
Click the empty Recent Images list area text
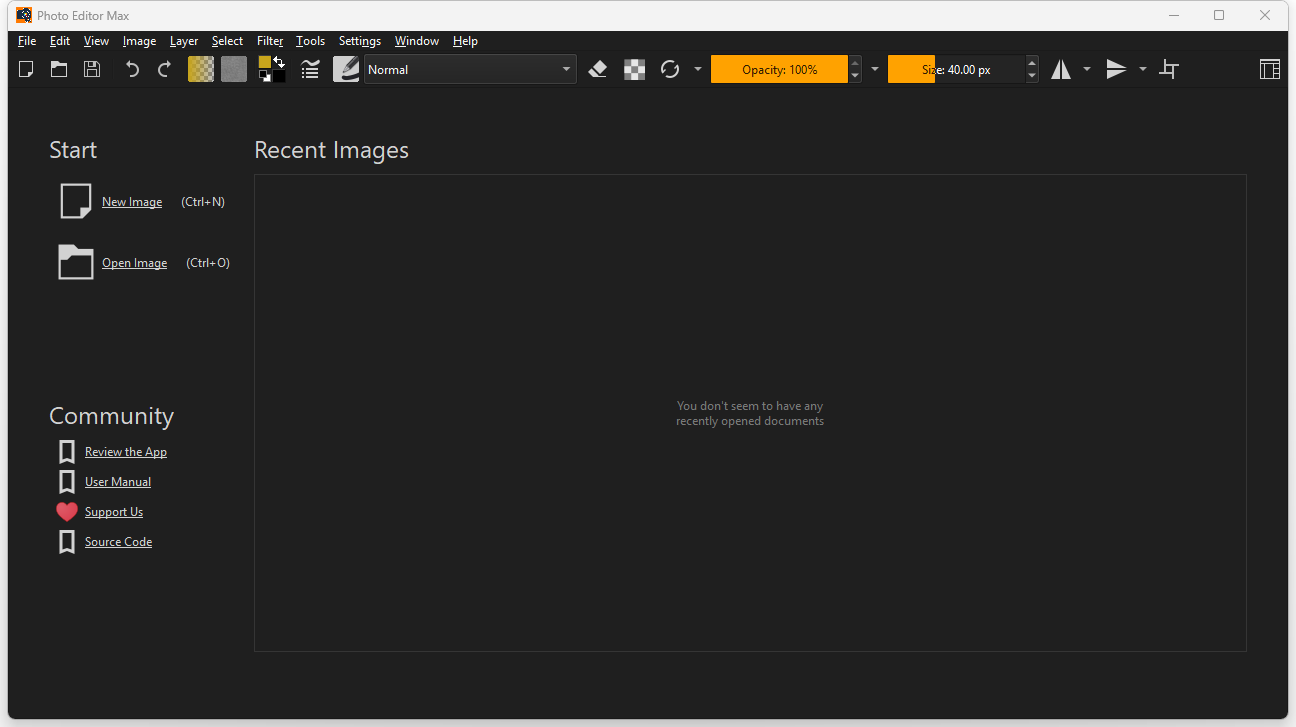click(750, 414)
